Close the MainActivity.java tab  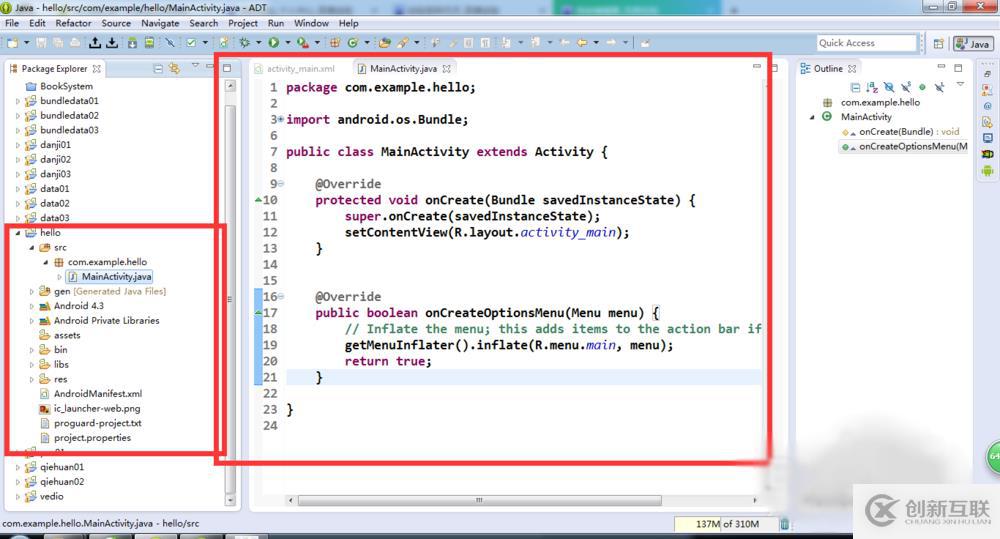pyautogui.click(x=446, y=68)
